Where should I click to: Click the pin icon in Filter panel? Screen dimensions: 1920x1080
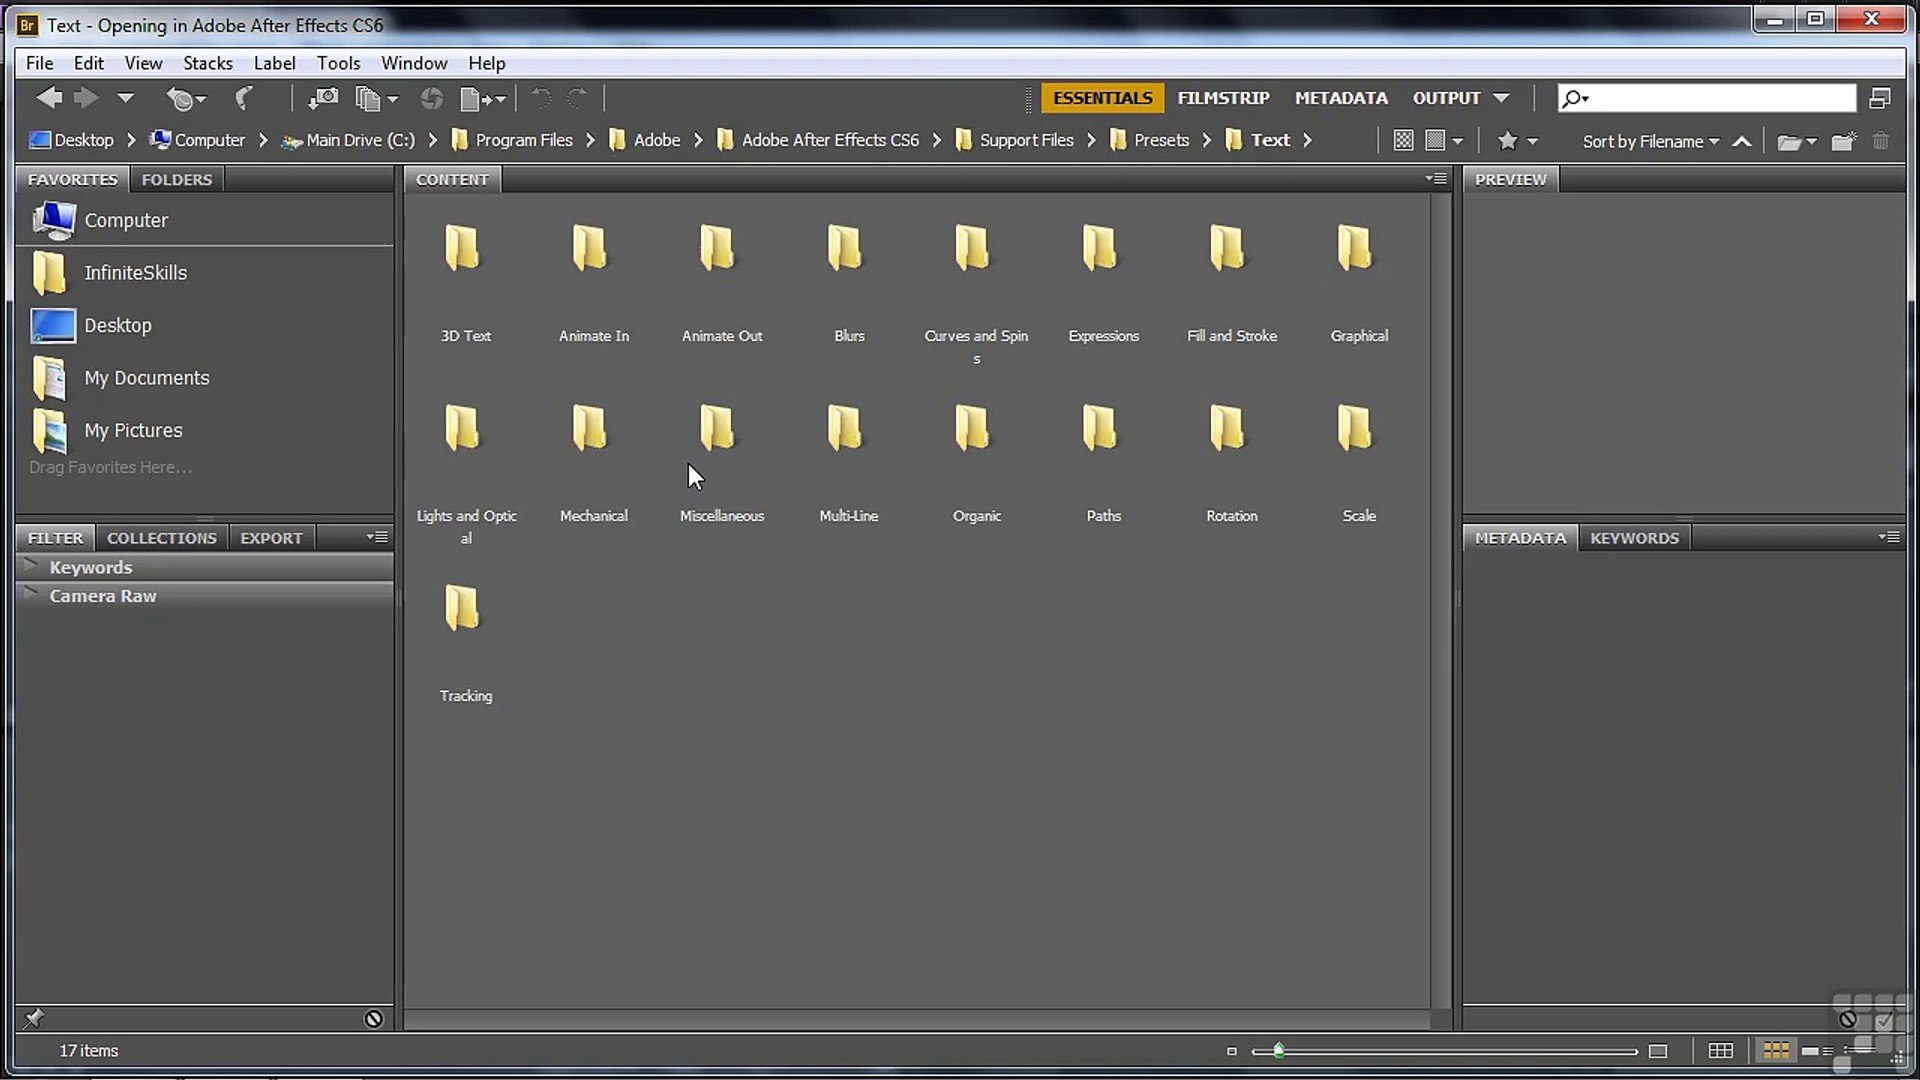coord(34,1018)
